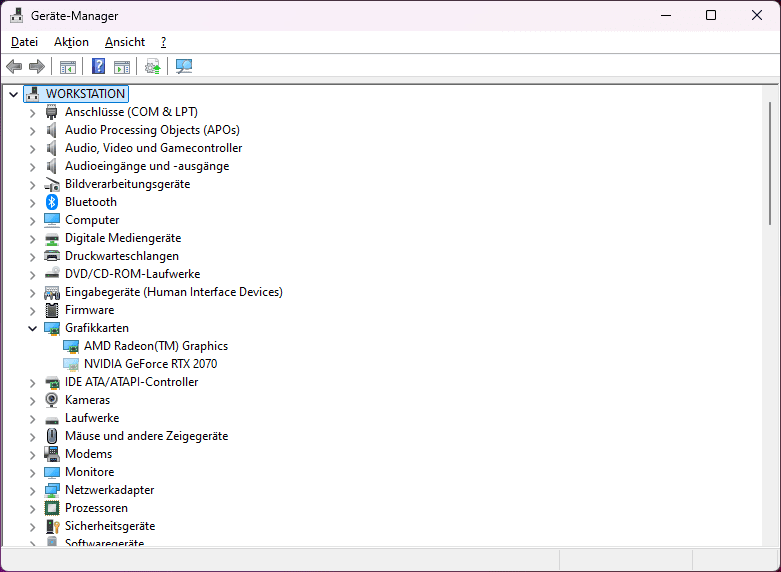Click the Mäuse und andere Zeigegeräte mouse icon
781x572 pixels.
tap(52, 436)
